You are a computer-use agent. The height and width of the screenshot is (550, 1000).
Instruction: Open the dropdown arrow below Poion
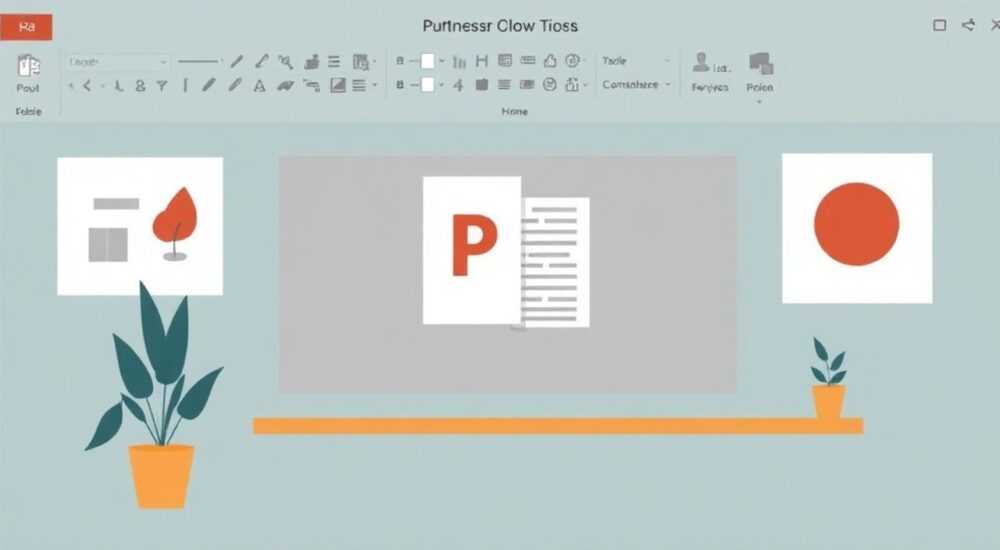[760, 101]
